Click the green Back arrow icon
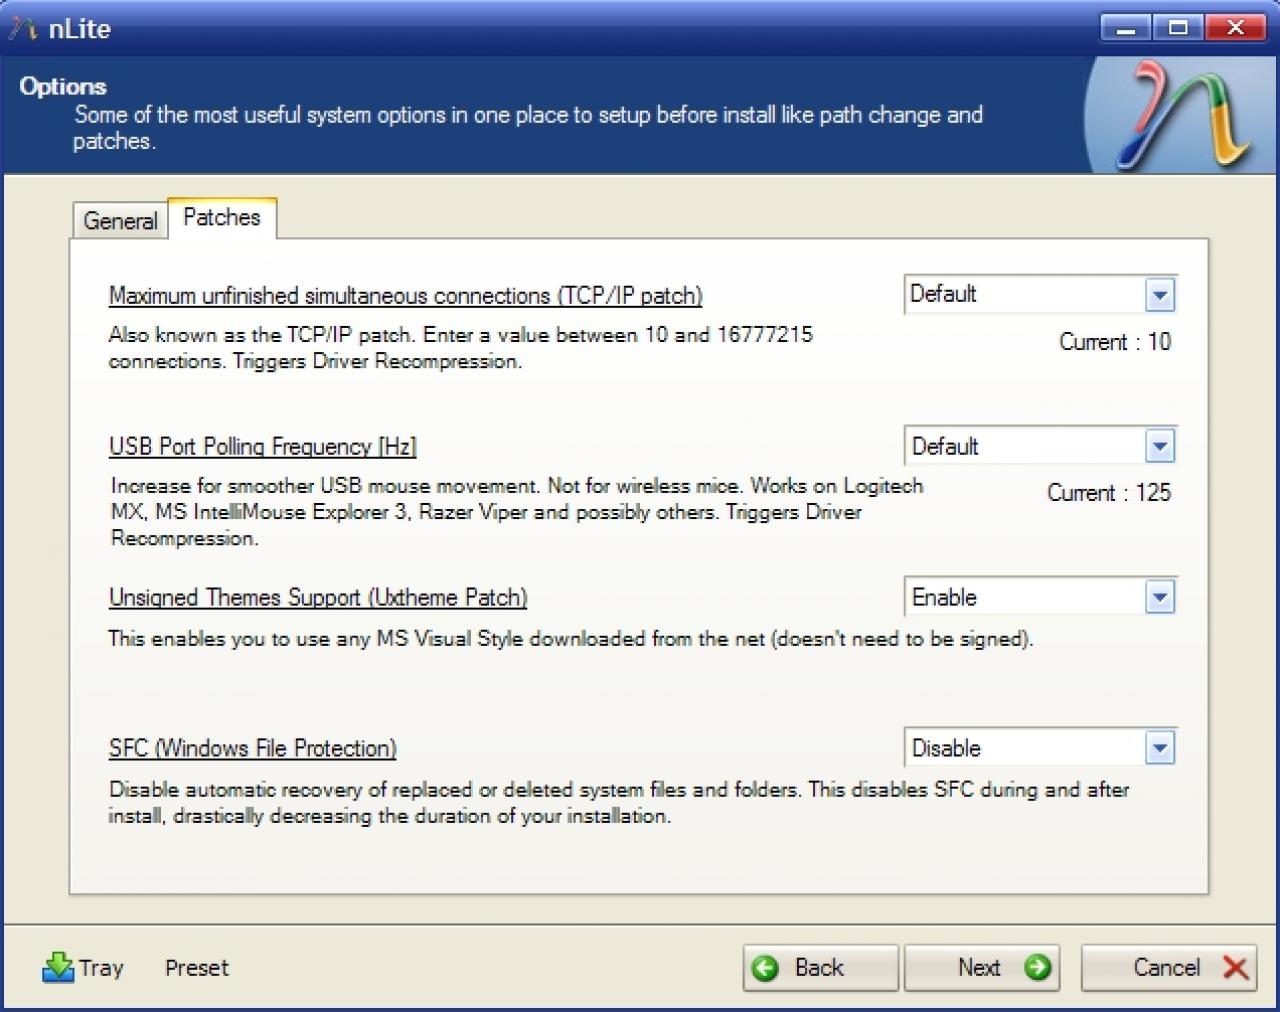Viewport: 1280px width, 1012px height. point(765,968)
